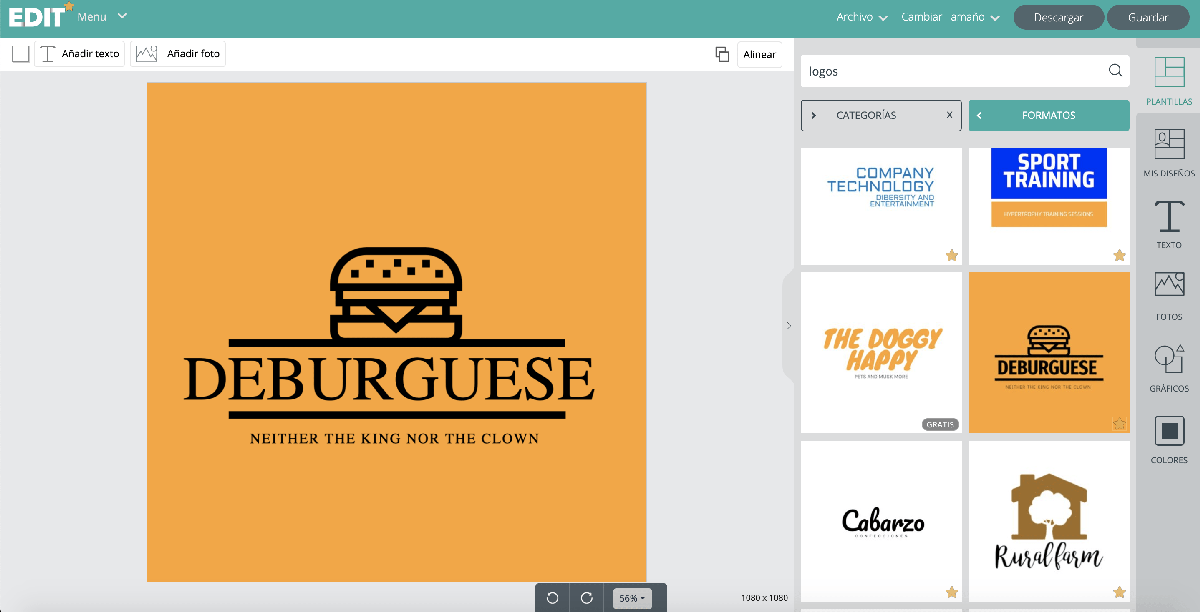
Task: Select The Doggy Happy template thumbnail
Action: pyautogui.click(x=880, y=352)
